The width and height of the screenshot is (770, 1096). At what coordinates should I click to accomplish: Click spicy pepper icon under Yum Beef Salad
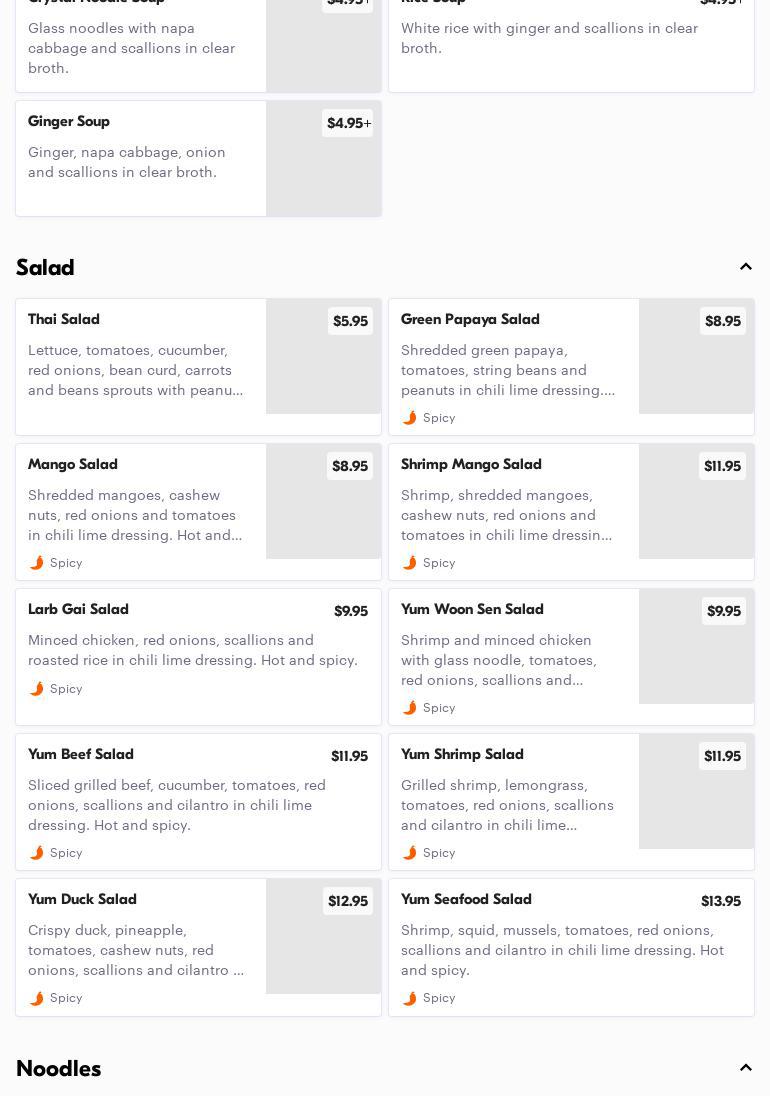click(x=37, y=853)
